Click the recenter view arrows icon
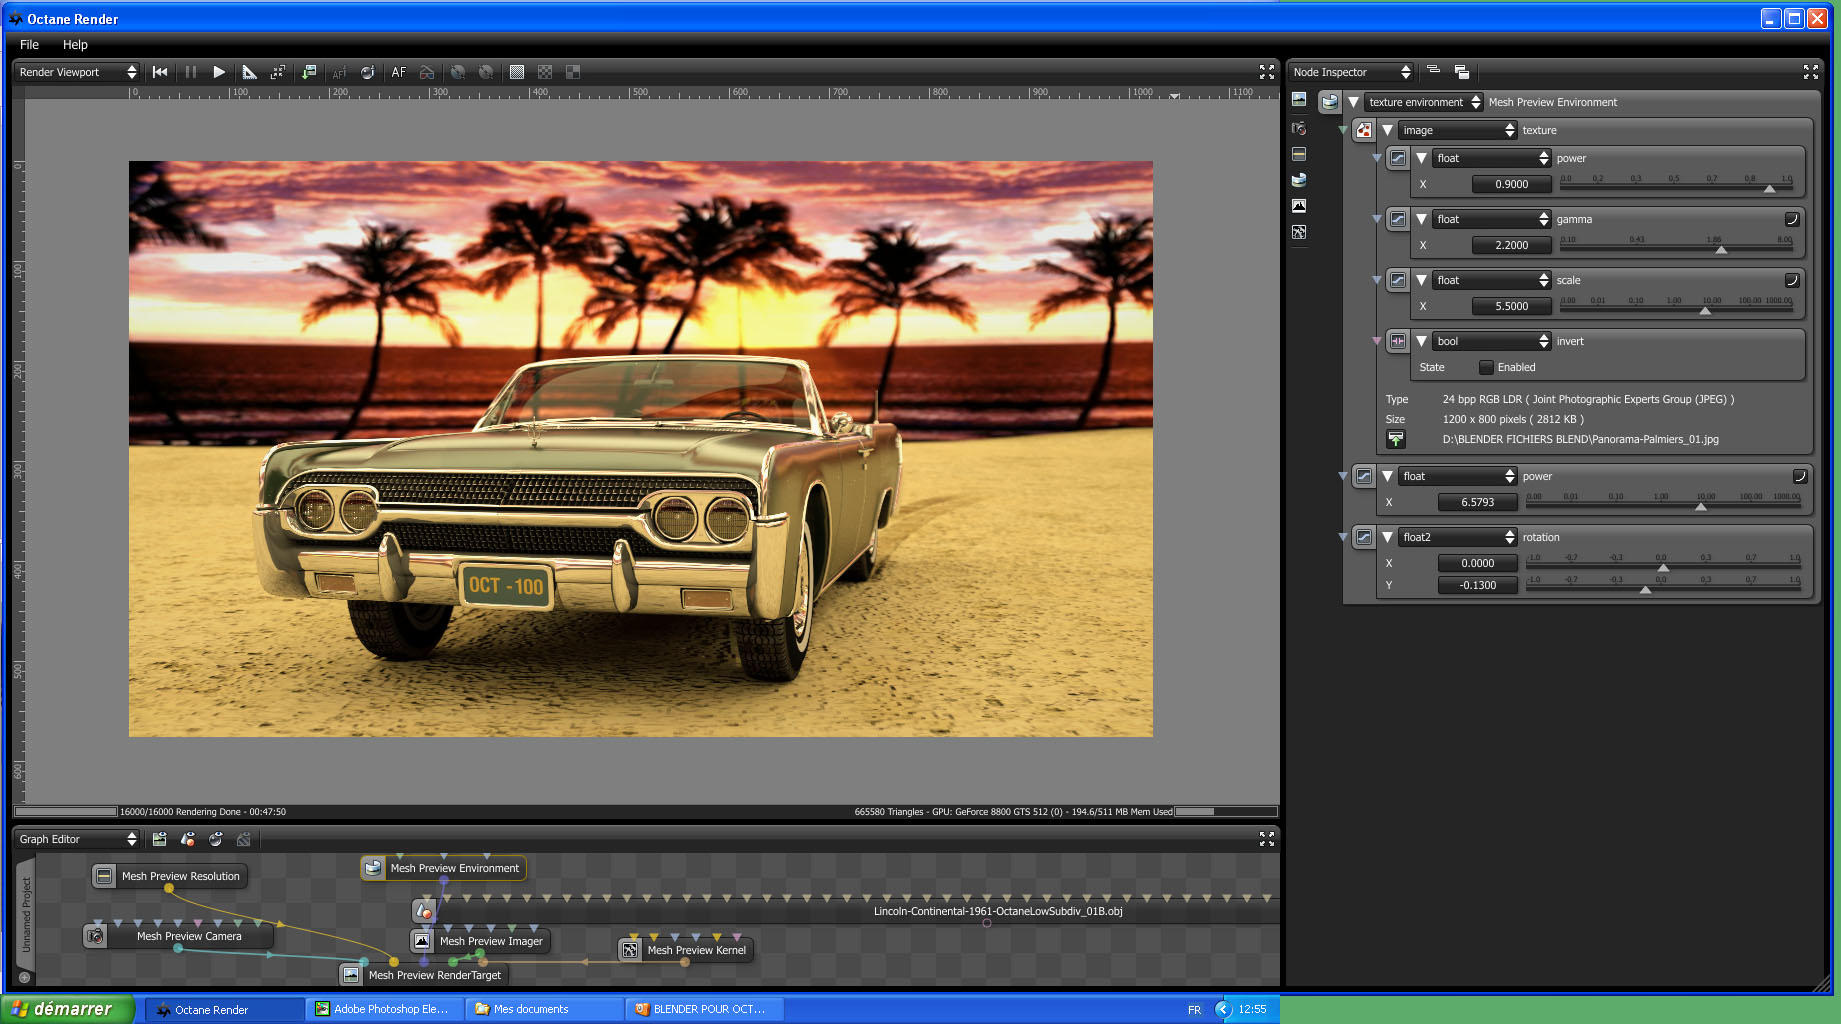The image size is (1841, 1024). 278,72
